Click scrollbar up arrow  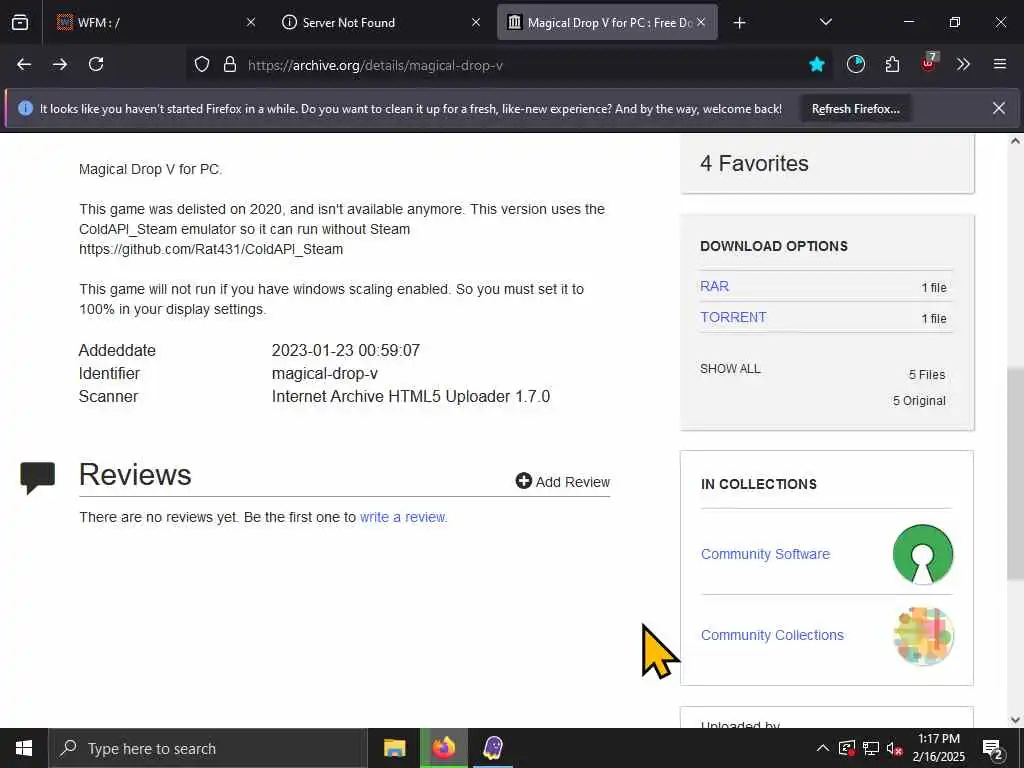pos(1015,140)
